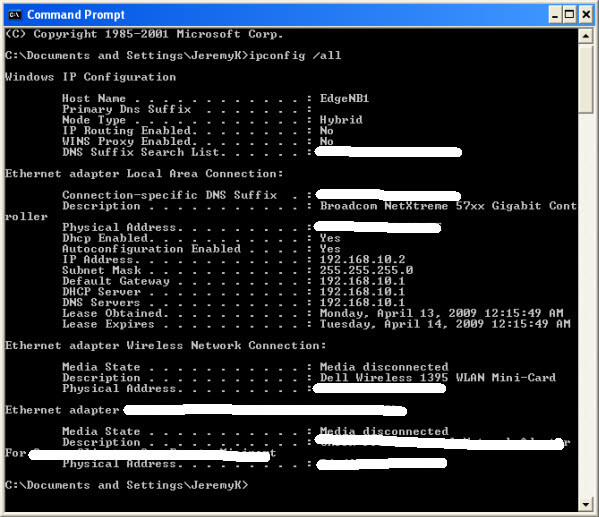Click 'Broadcom NetXtreme 57xx Gigabit' description

click(431, 206)
